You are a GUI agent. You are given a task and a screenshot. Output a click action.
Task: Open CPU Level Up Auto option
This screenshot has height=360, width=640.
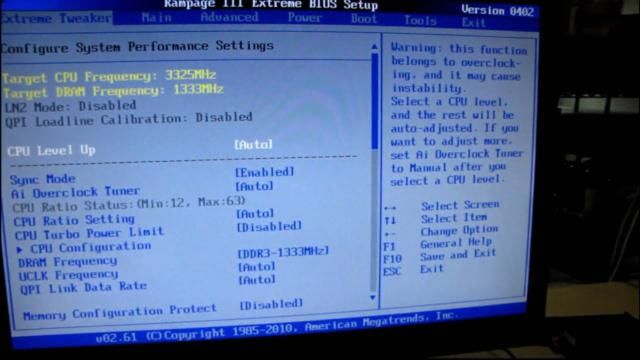coord(253,144)
